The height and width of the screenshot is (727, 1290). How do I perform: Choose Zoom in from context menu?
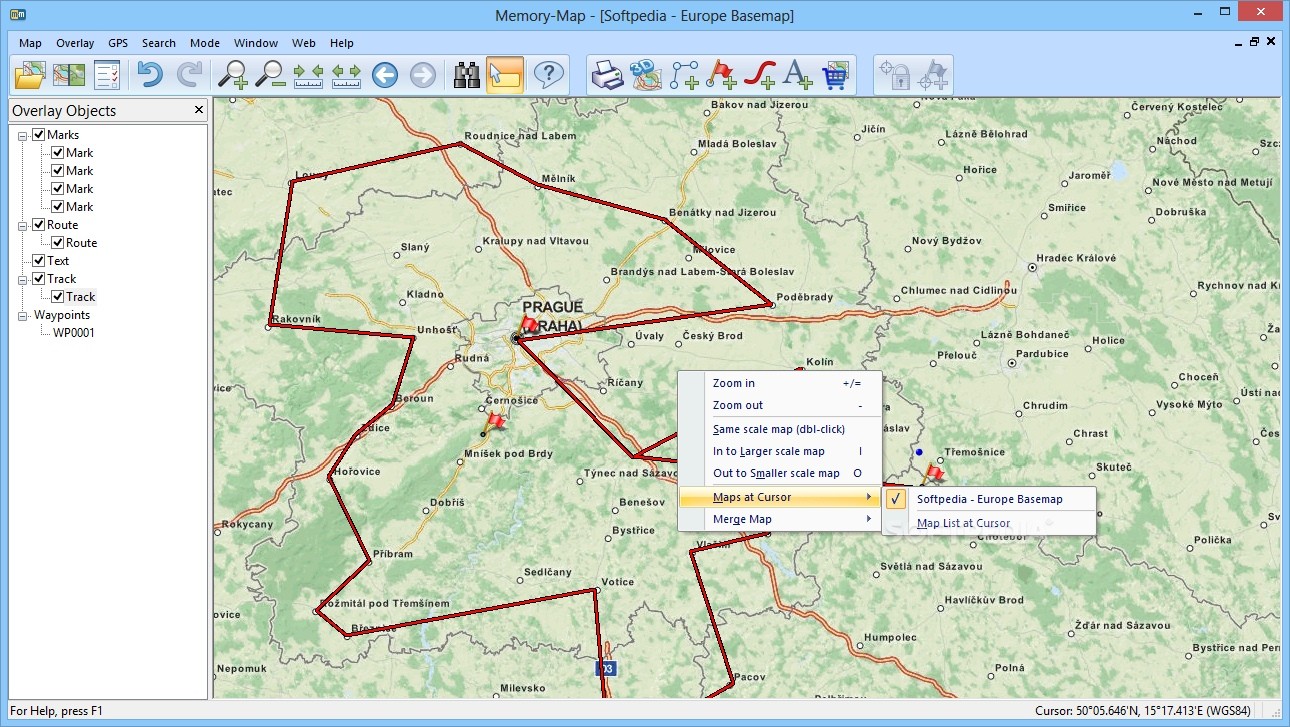(x=780, y=383)
